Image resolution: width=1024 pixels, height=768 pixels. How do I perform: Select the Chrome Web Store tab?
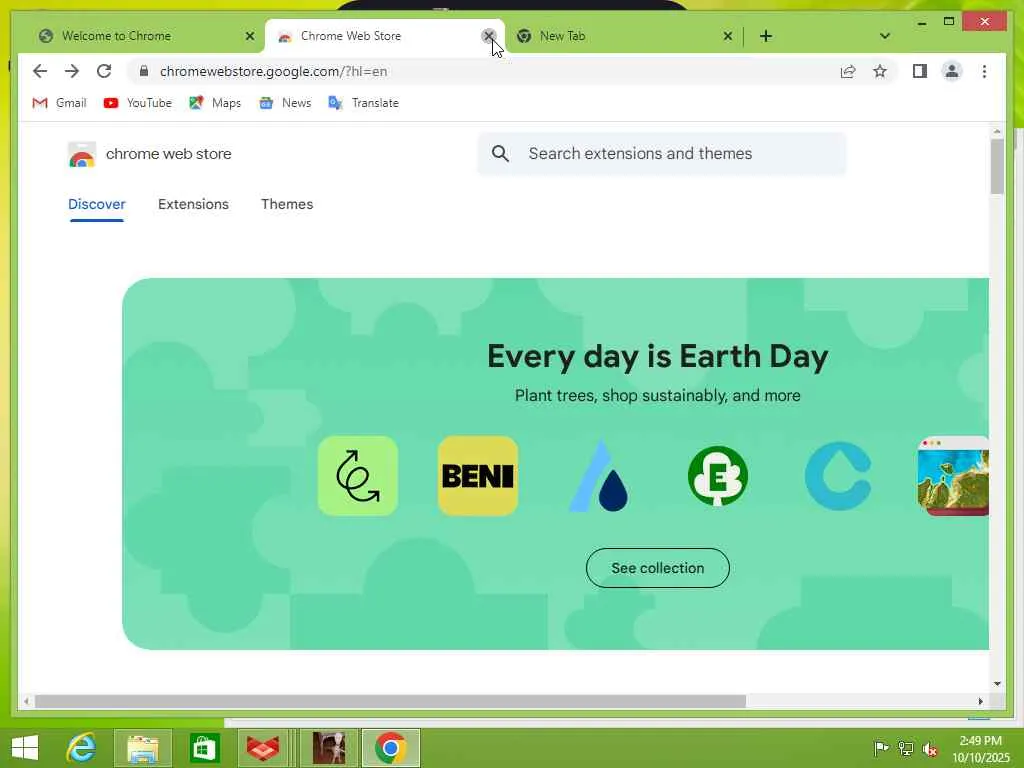tap(385, 36)
